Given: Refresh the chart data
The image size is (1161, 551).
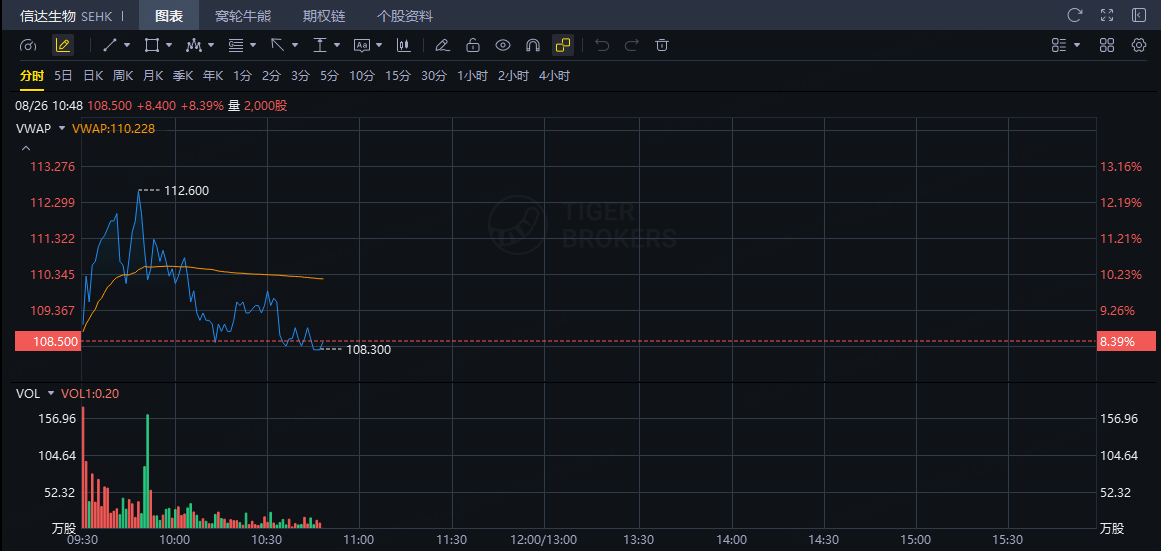Looking at the screenshot, I should [1074, 16].
